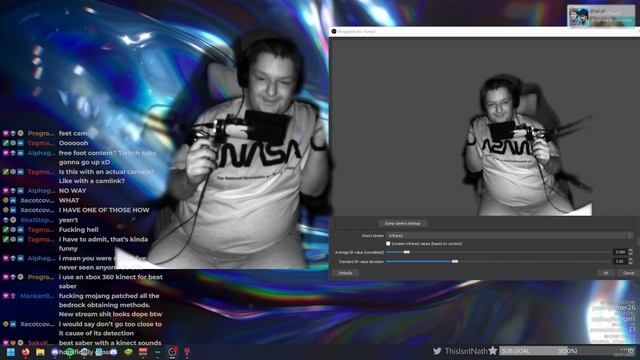640x360 pixels.
Task: Enable Dynamic infrared values checkbox
Action: 388,244
